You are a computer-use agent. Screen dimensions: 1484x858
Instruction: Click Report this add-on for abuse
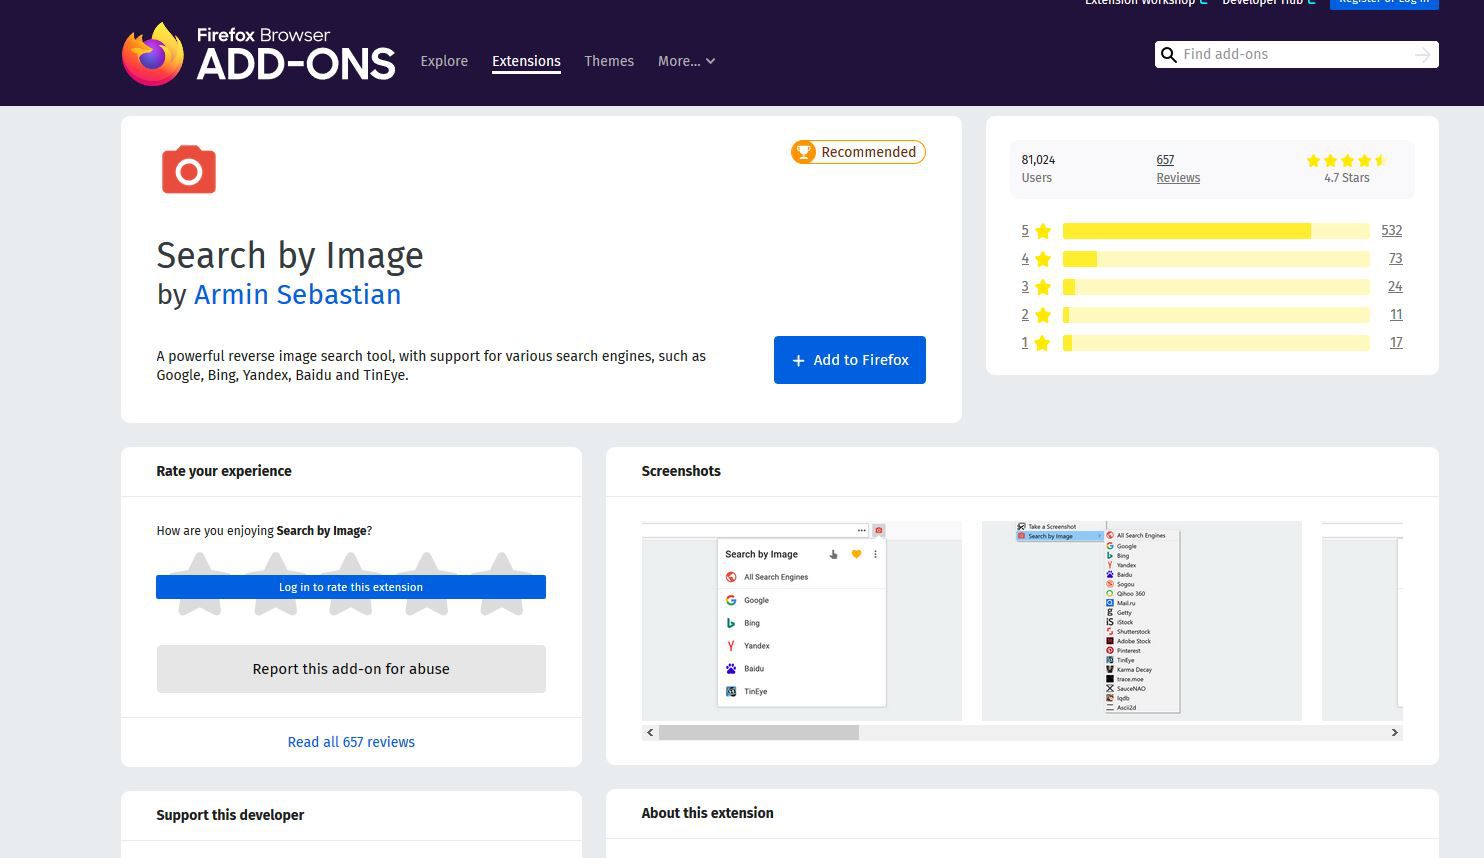351,669
